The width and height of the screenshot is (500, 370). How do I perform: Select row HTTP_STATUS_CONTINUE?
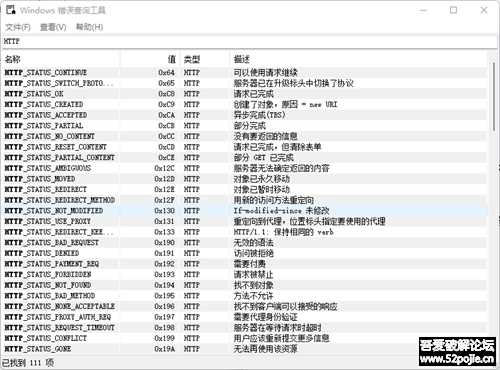point(245,72)
